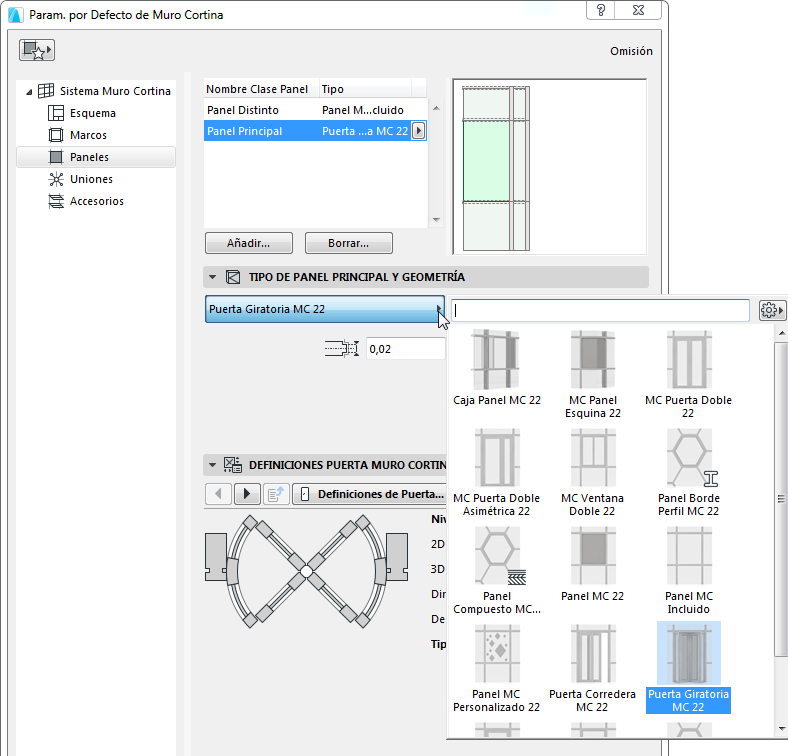This screenshot has height=756, width=788.
Task: Select Accesorios in the tree
Action: pos(96,201)
